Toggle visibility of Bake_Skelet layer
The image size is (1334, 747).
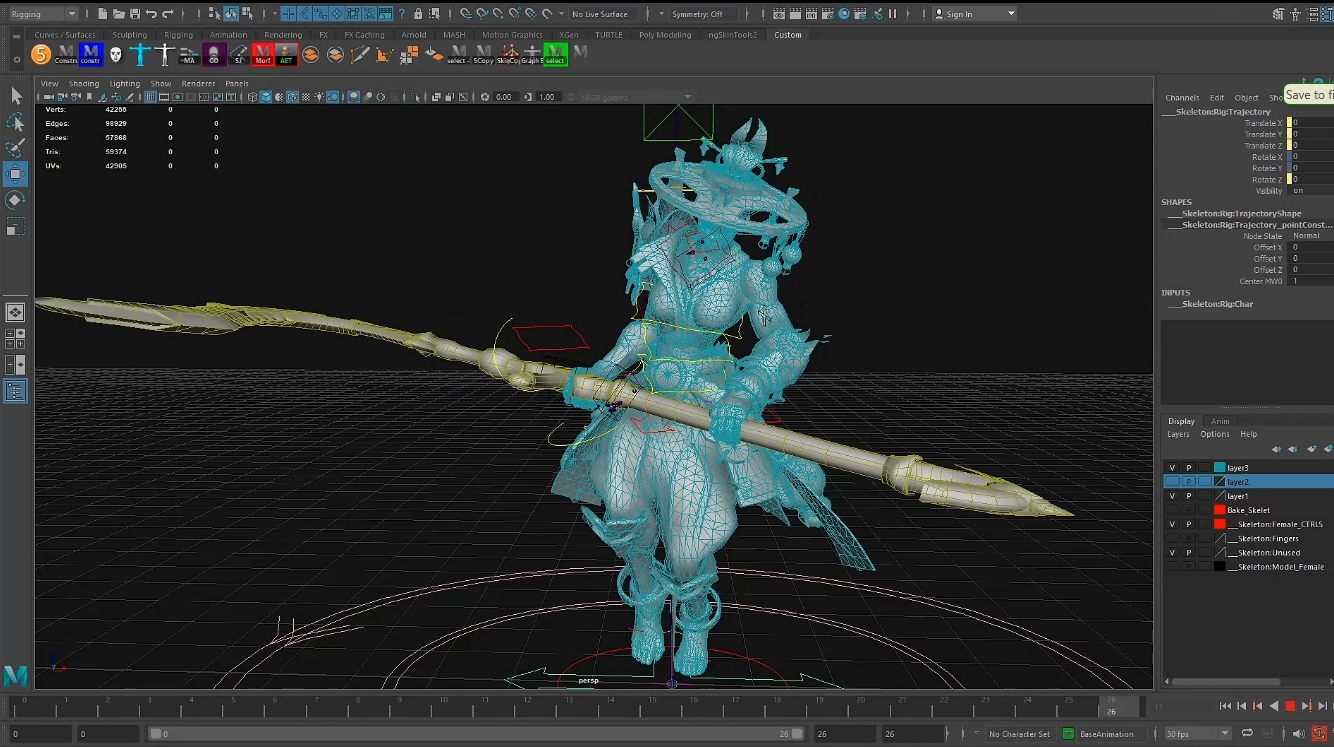tap(1172, 510)
